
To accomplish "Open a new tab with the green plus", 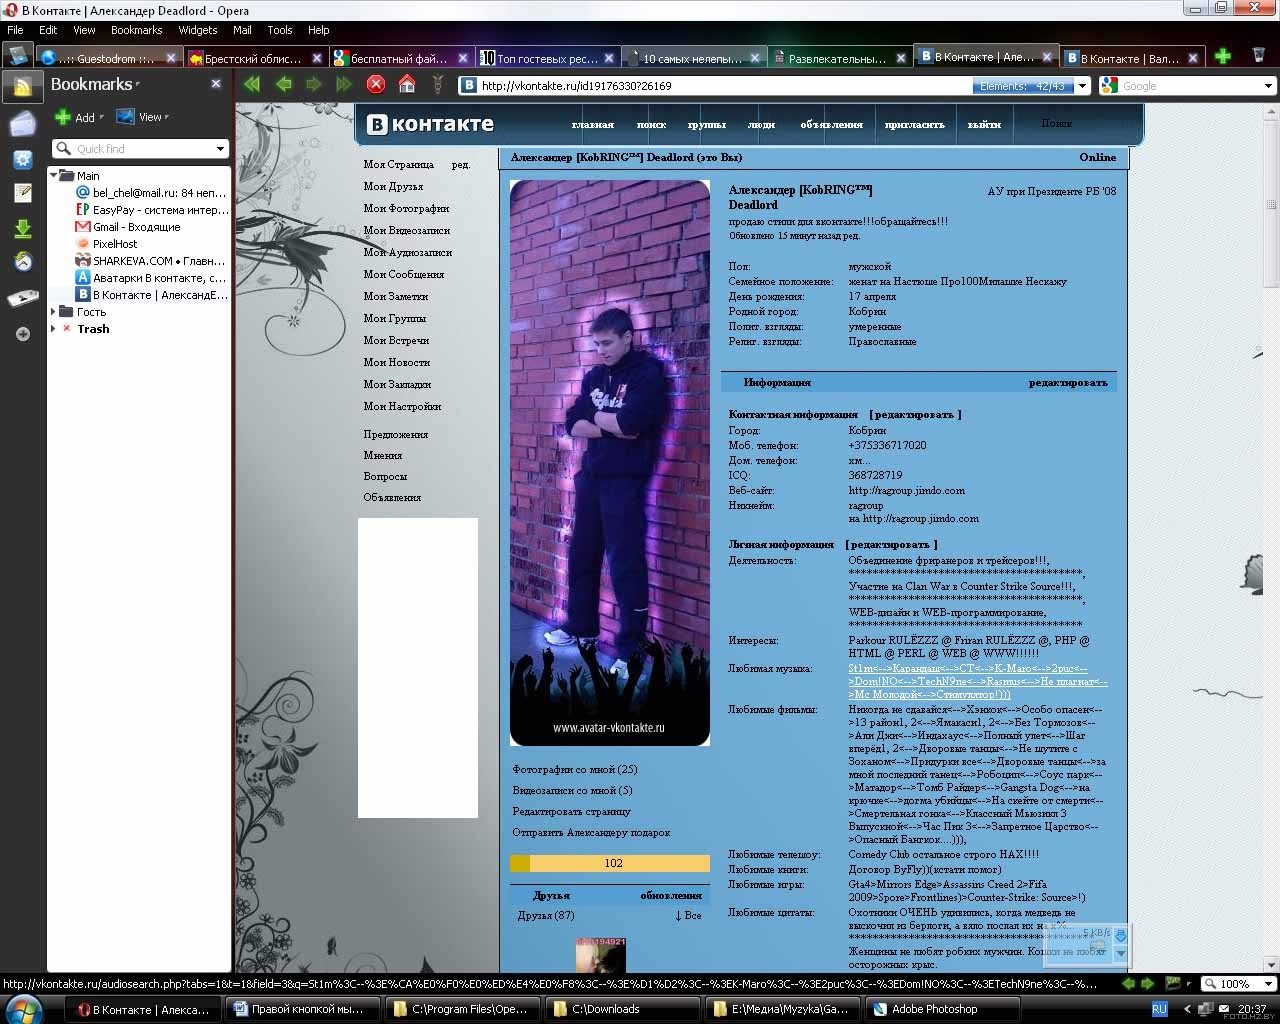I will pyautogui.click(x=1222, y=57).
